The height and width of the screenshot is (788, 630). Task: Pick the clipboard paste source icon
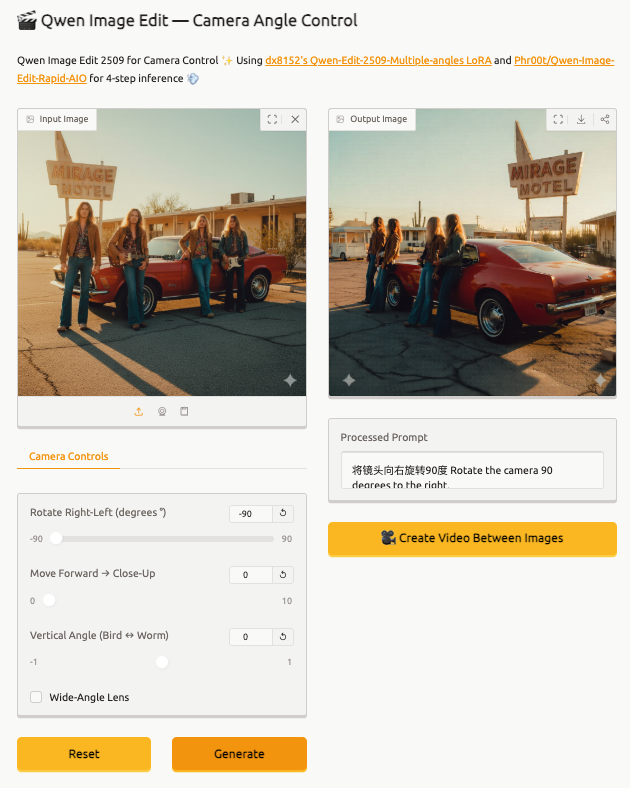click(184, 411)
